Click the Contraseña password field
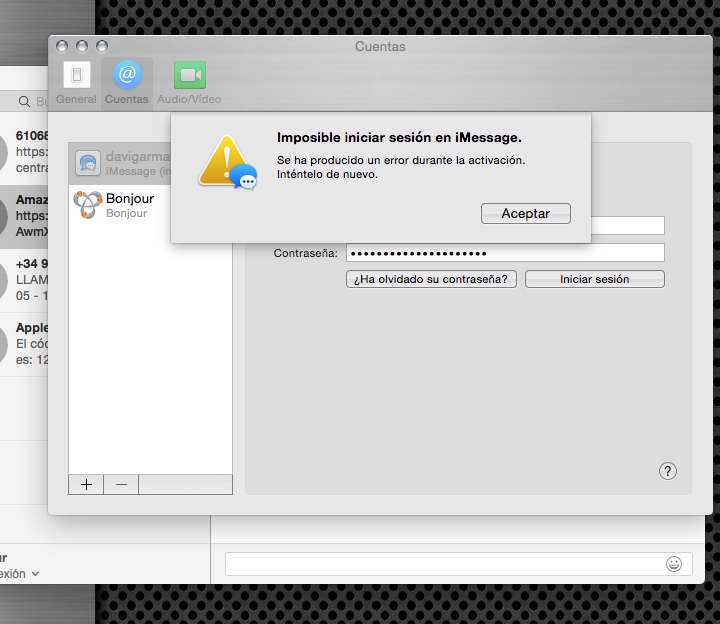This screenshot has height=624, width=720. [x=505, y=253]
